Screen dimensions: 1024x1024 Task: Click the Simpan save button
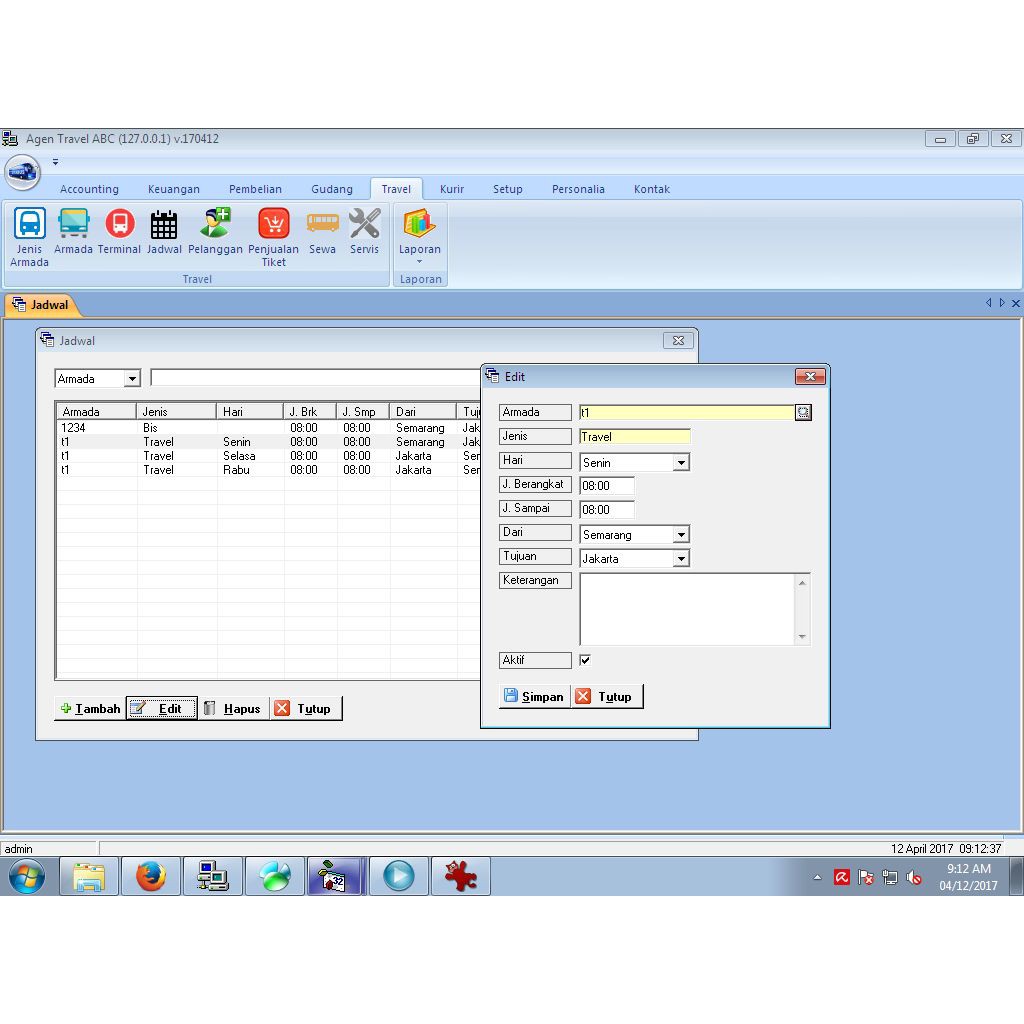[x=534, y=697]
